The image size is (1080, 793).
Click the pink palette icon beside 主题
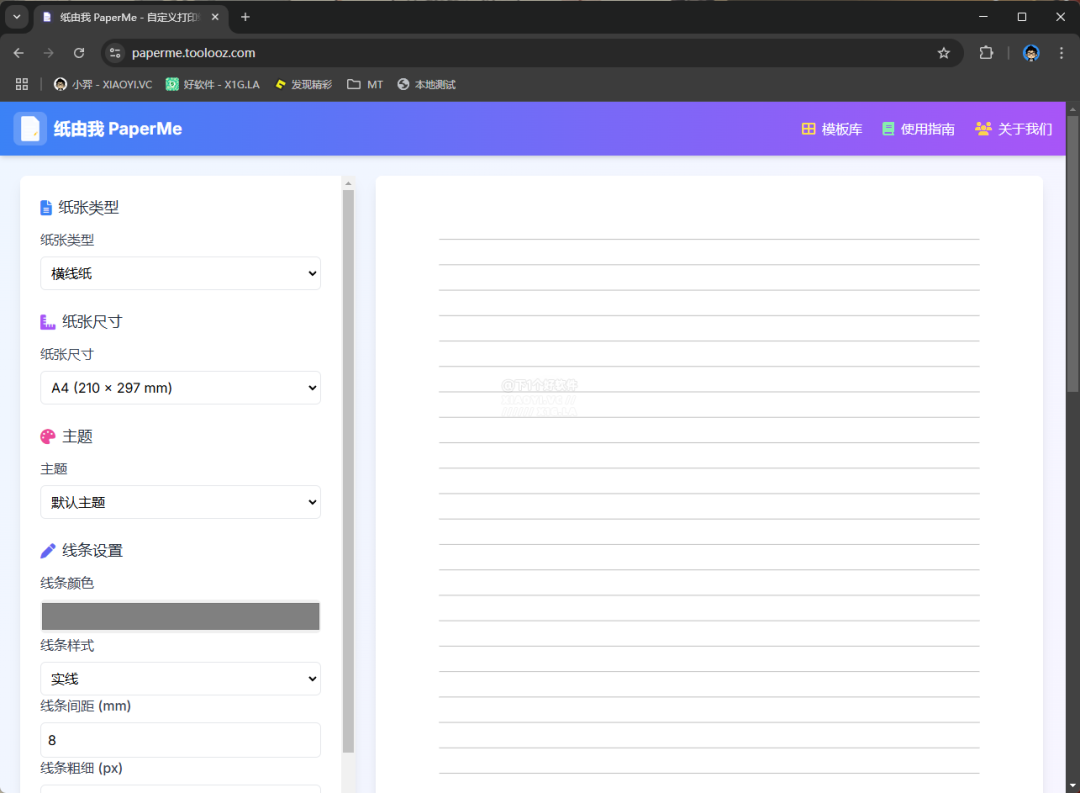pyautogui.click(x=48, y=436)
